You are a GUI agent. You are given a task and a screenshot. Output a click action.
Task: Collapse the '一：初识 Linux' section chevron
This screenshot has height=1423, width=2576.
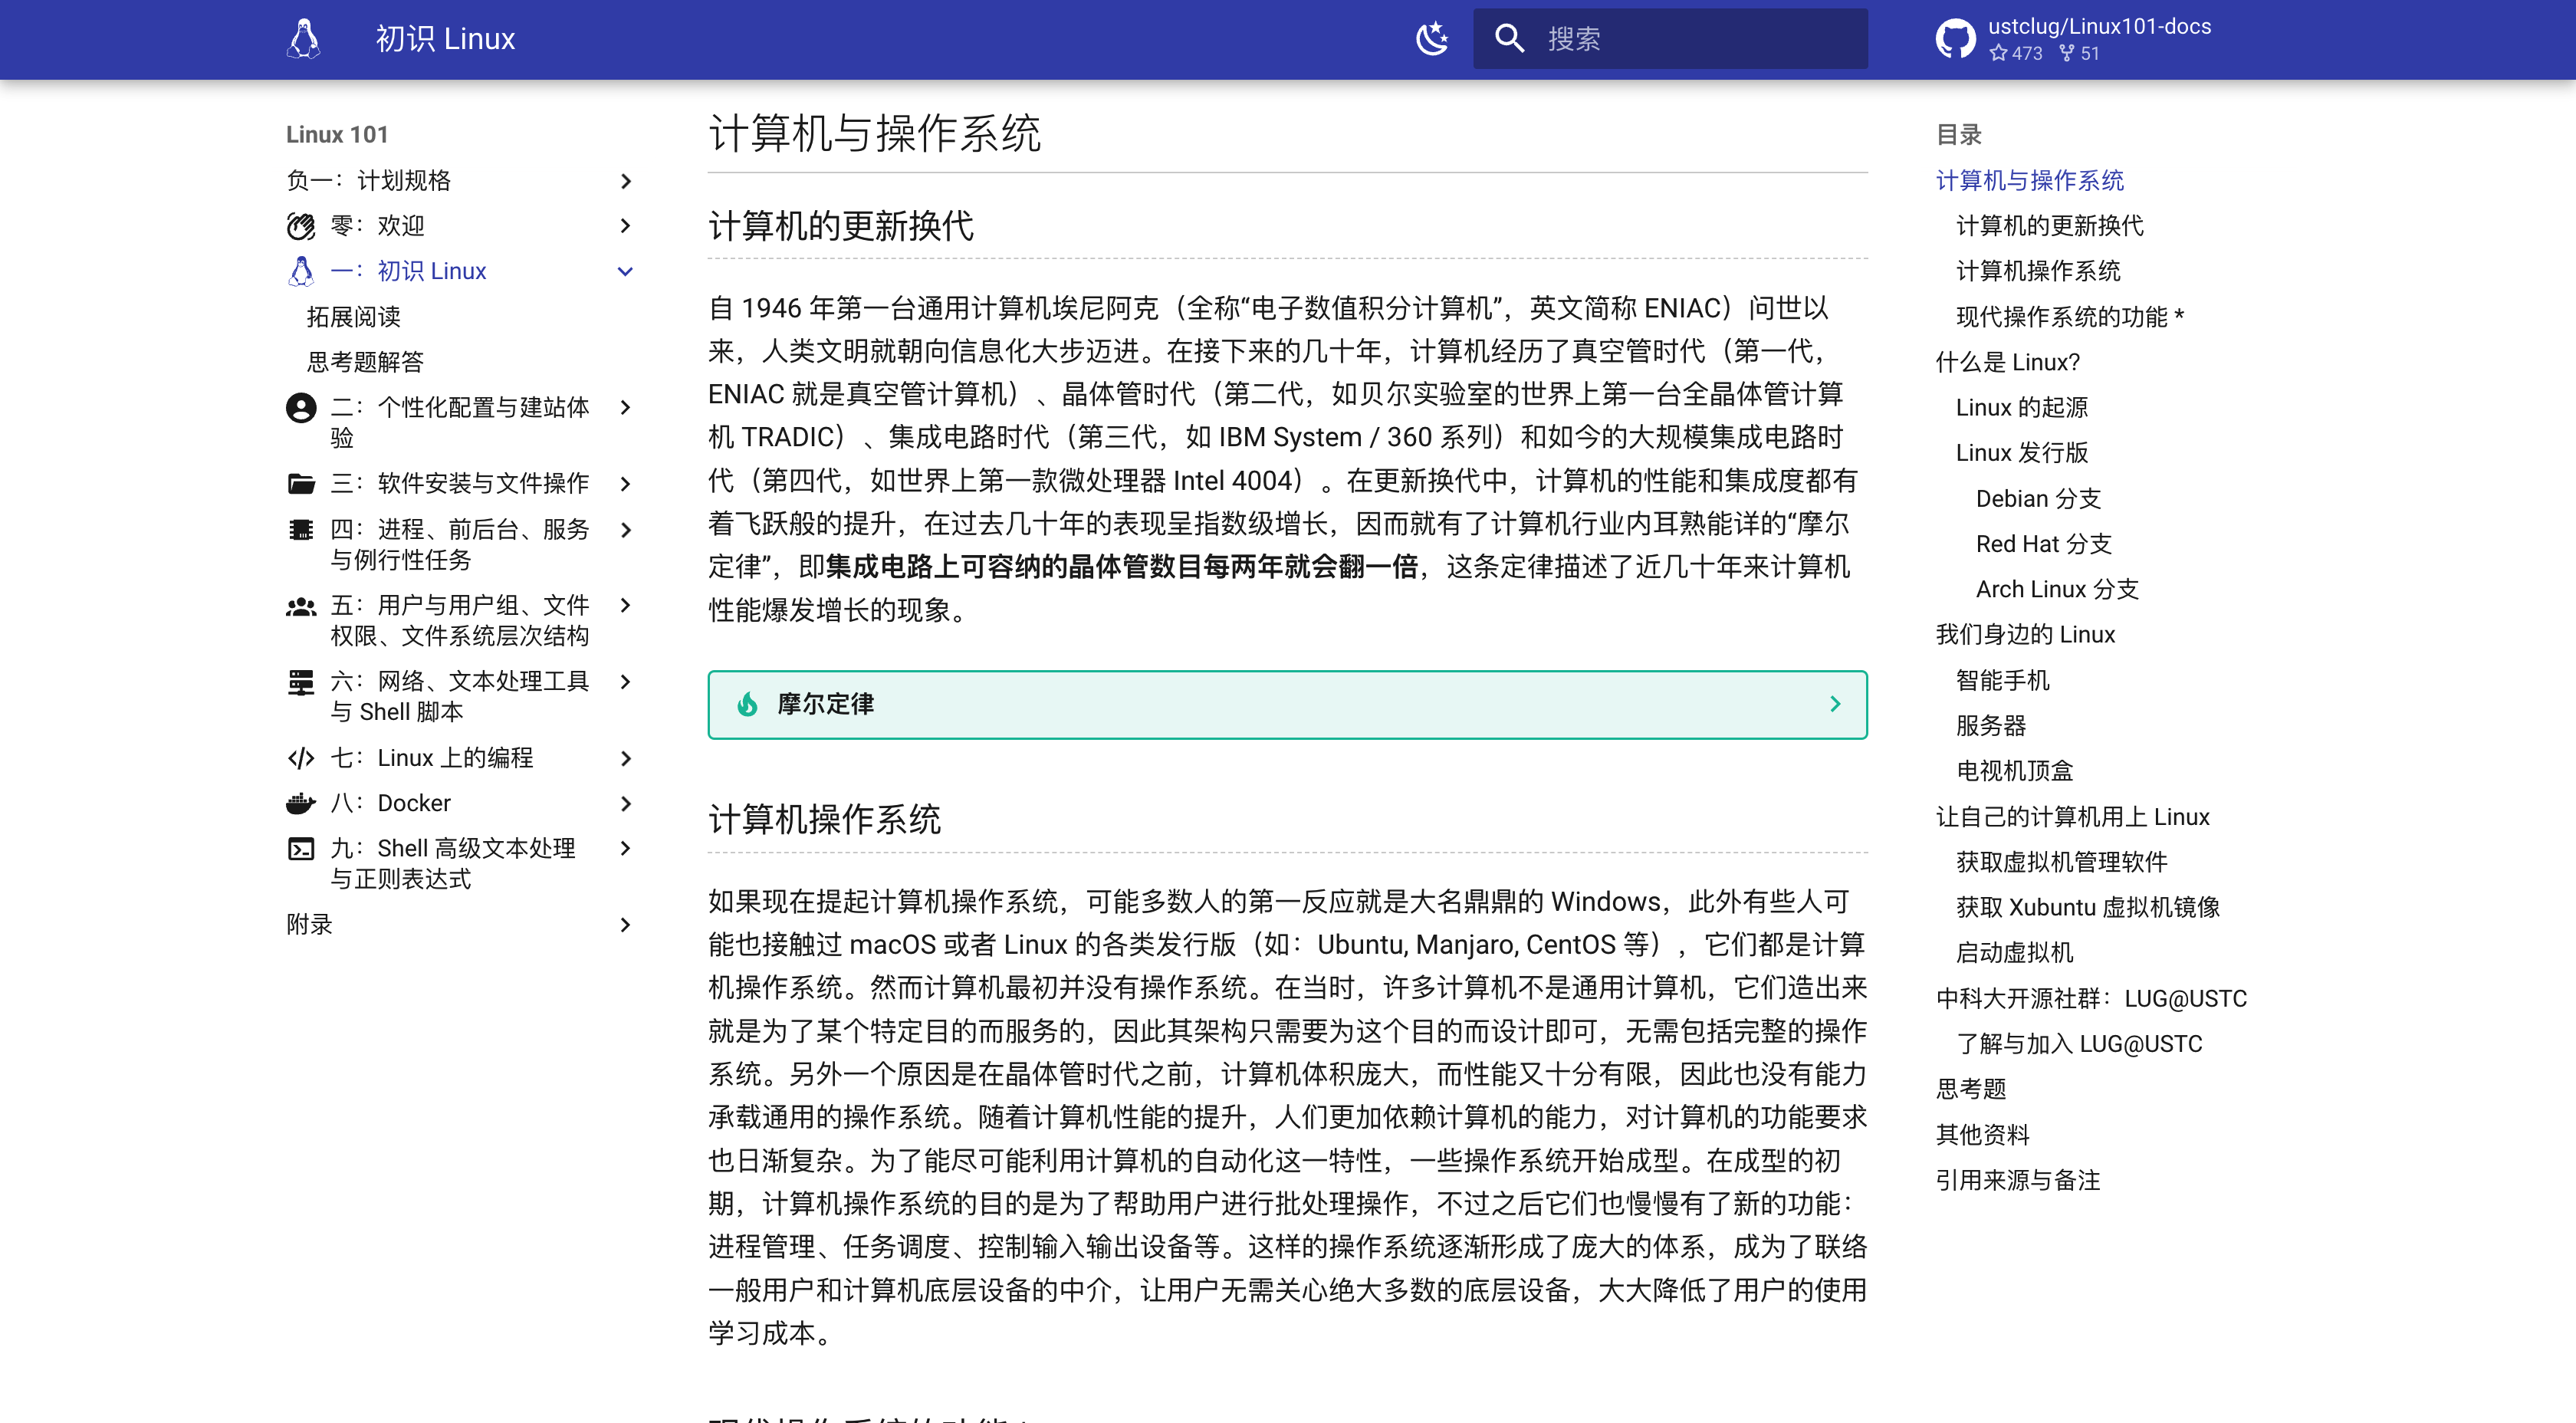point(627,270)
